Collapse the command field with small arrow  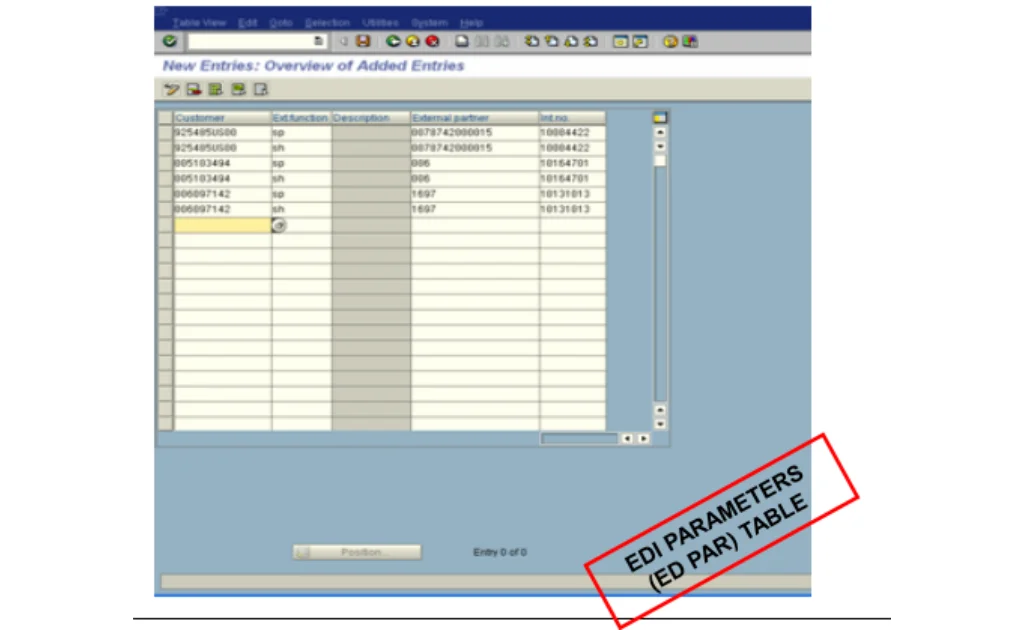point(344,41)
